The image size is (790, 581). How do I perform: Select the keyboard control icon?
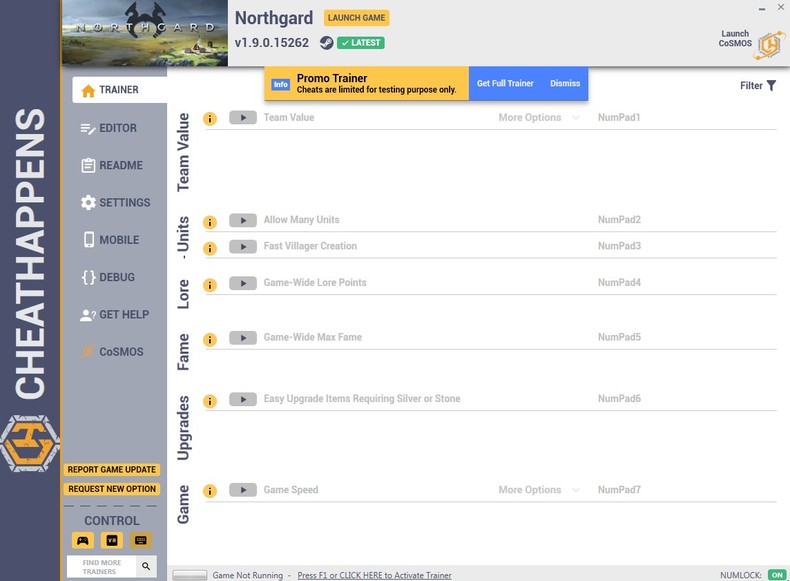(x=141, y=540)
